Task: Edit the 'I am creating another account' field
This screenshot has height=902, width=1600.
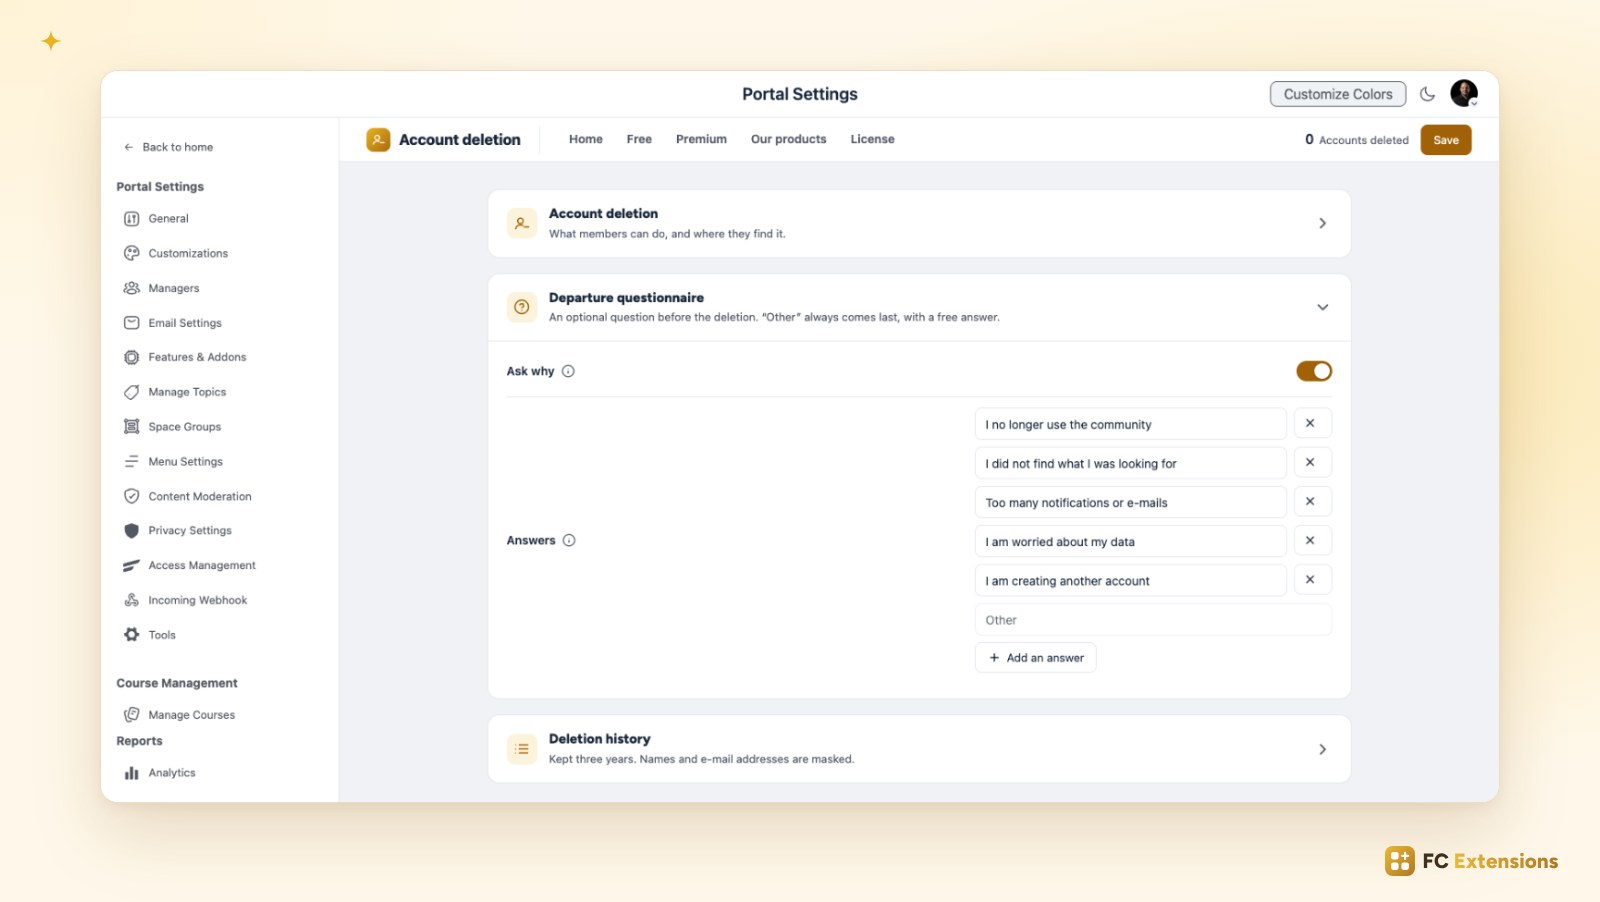Action: tap(1130, 580)
